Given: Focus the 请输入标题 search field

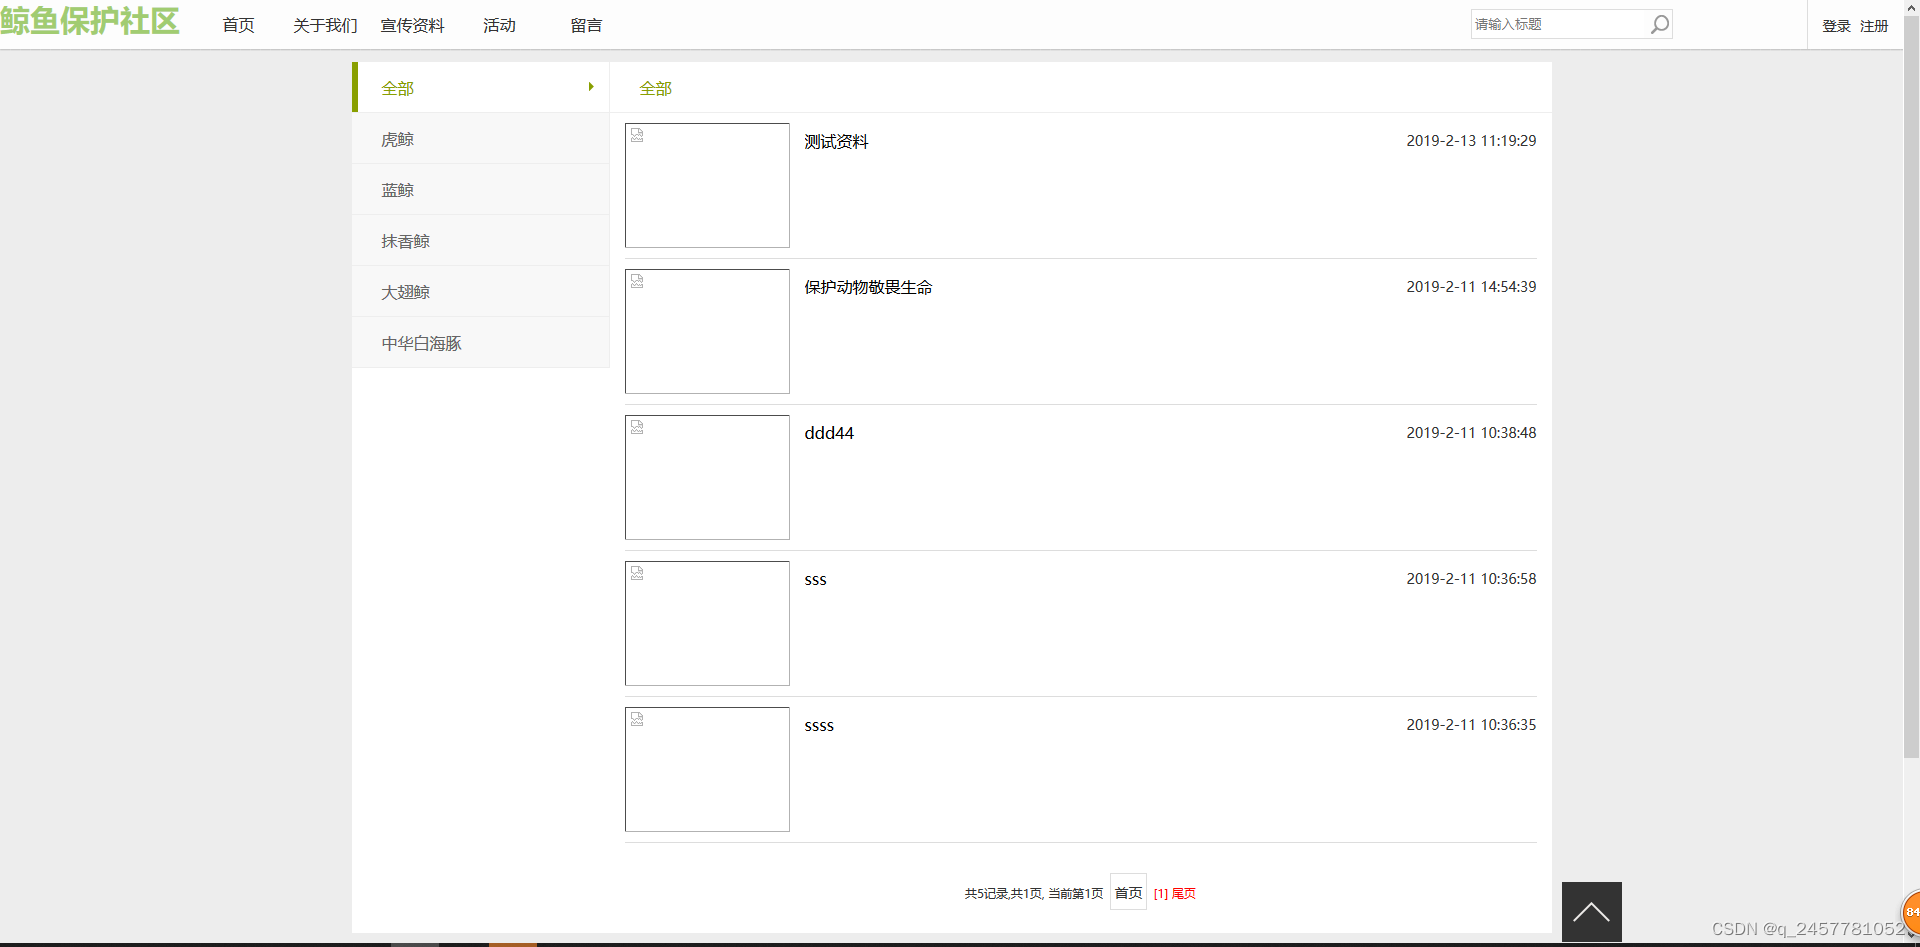Looking at the screenshot, I should click(1560, 24).
